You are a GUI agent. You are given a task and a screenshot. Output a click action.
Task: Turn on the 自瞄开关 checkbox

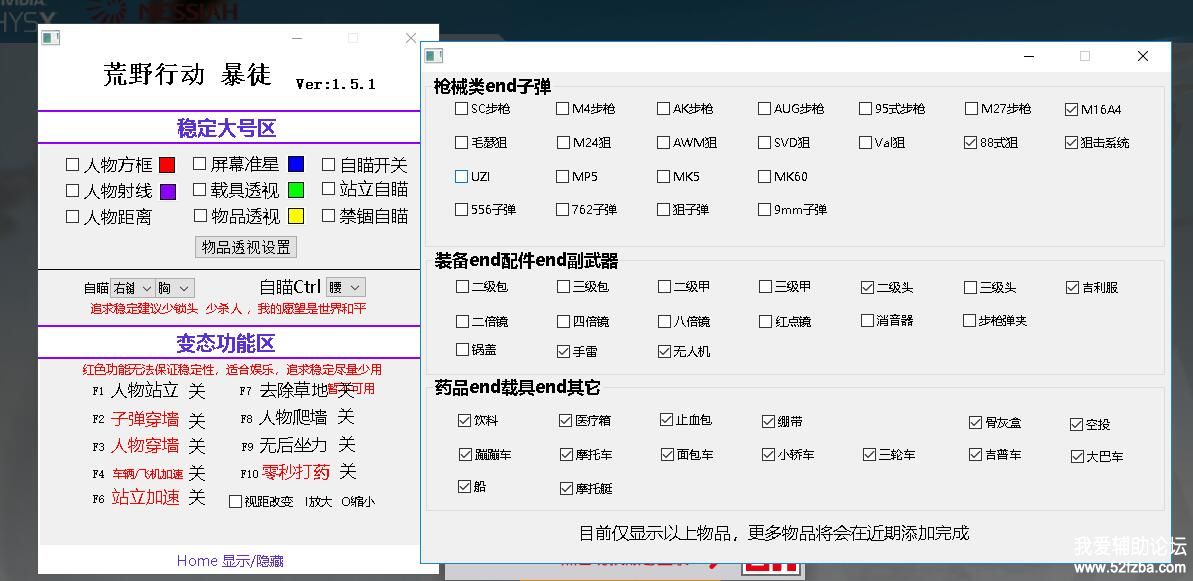pyautogui.click(x=328, y=164)
